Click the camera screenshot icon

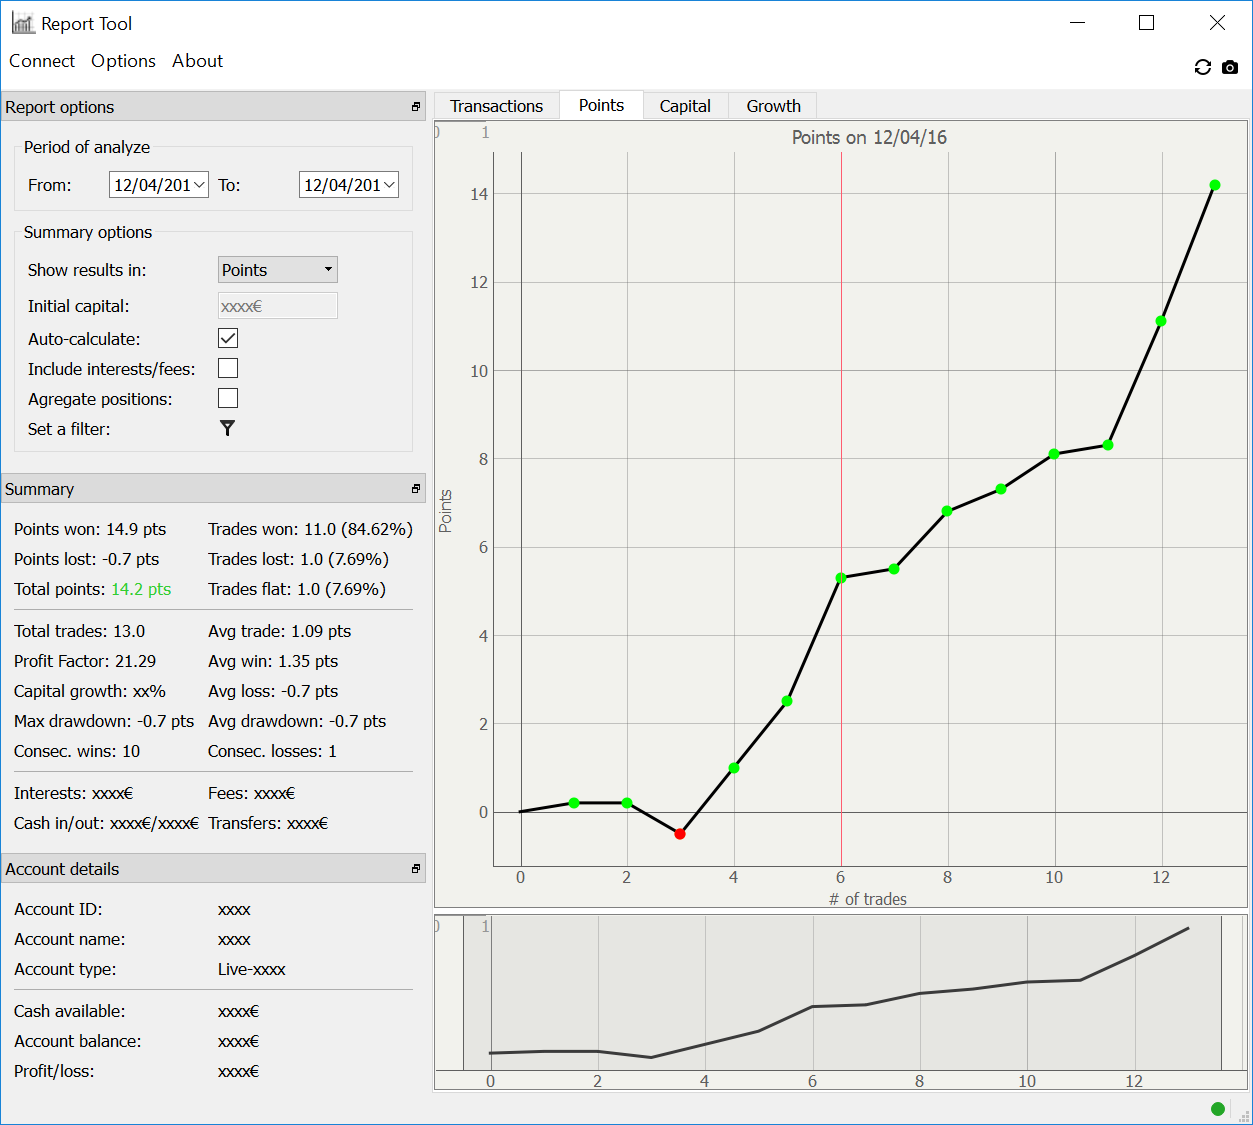tap(1230, 67)
